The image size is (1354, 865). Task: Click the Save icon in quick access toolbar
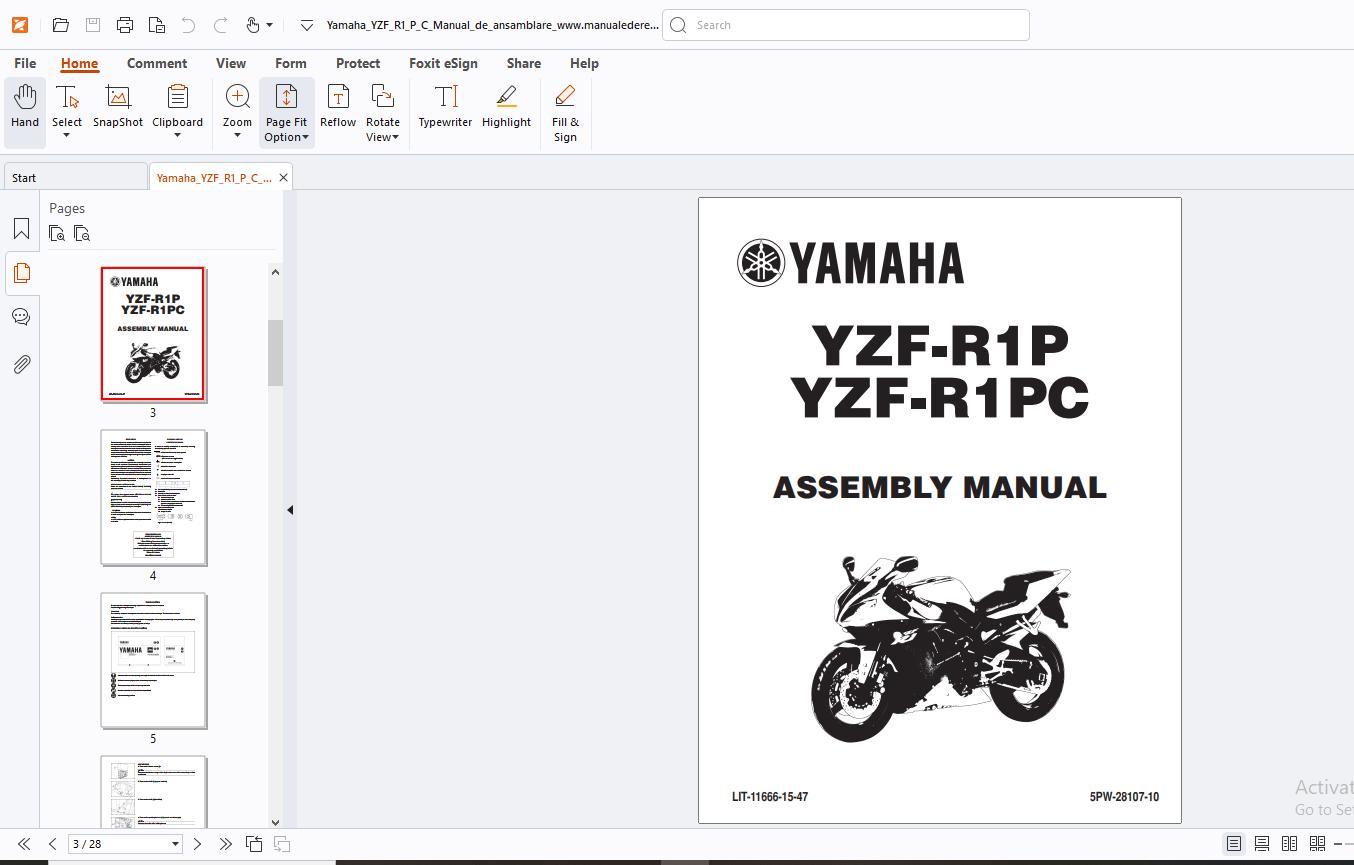pyautogui.click(x=93, y=25)
